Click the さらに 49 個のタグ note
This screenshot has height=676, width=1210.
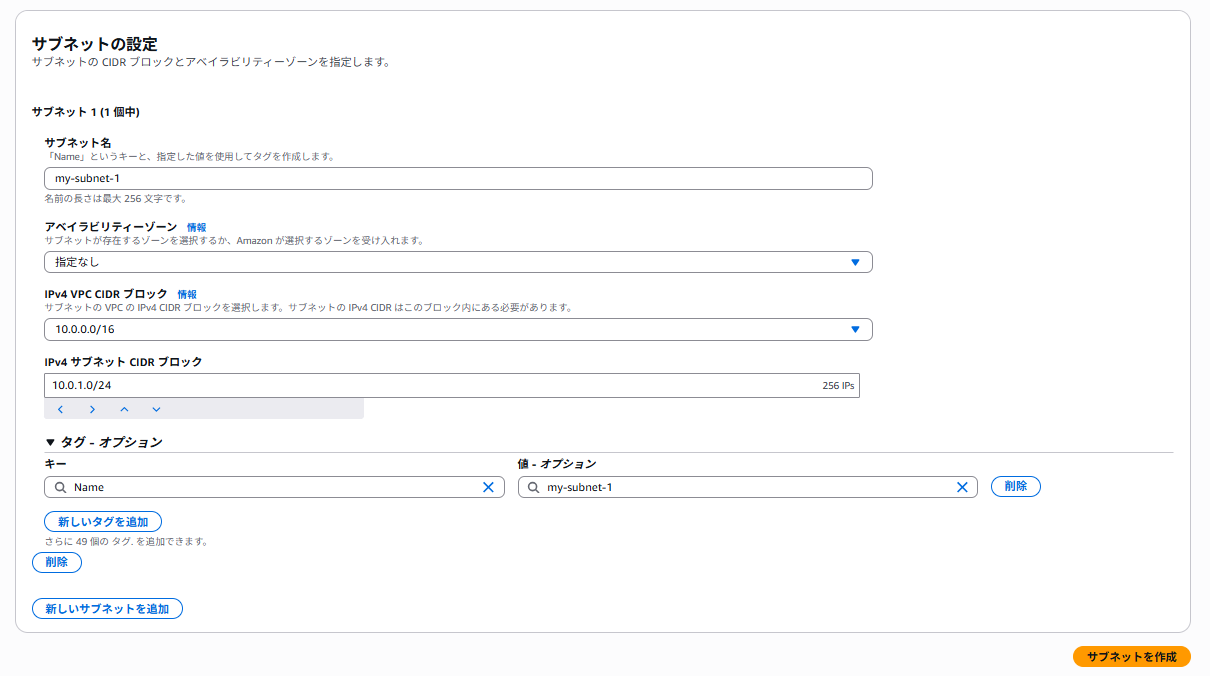126,541
